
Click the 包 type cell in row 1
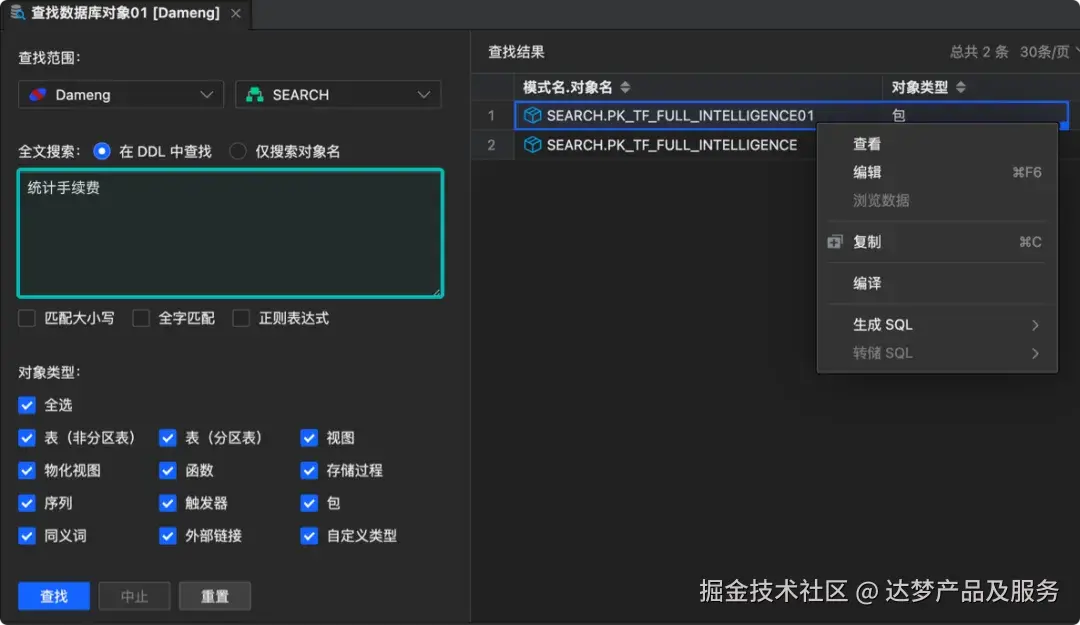(898, 115)
